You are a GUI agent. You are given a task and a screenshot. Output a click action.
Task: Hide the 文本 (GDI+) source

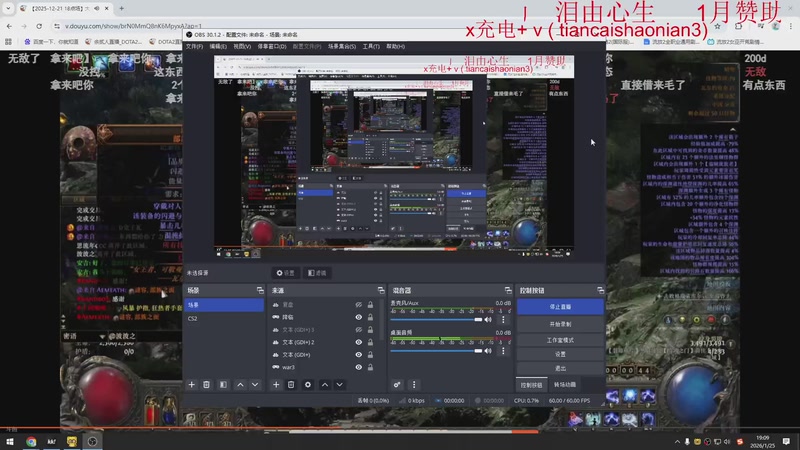359,355
